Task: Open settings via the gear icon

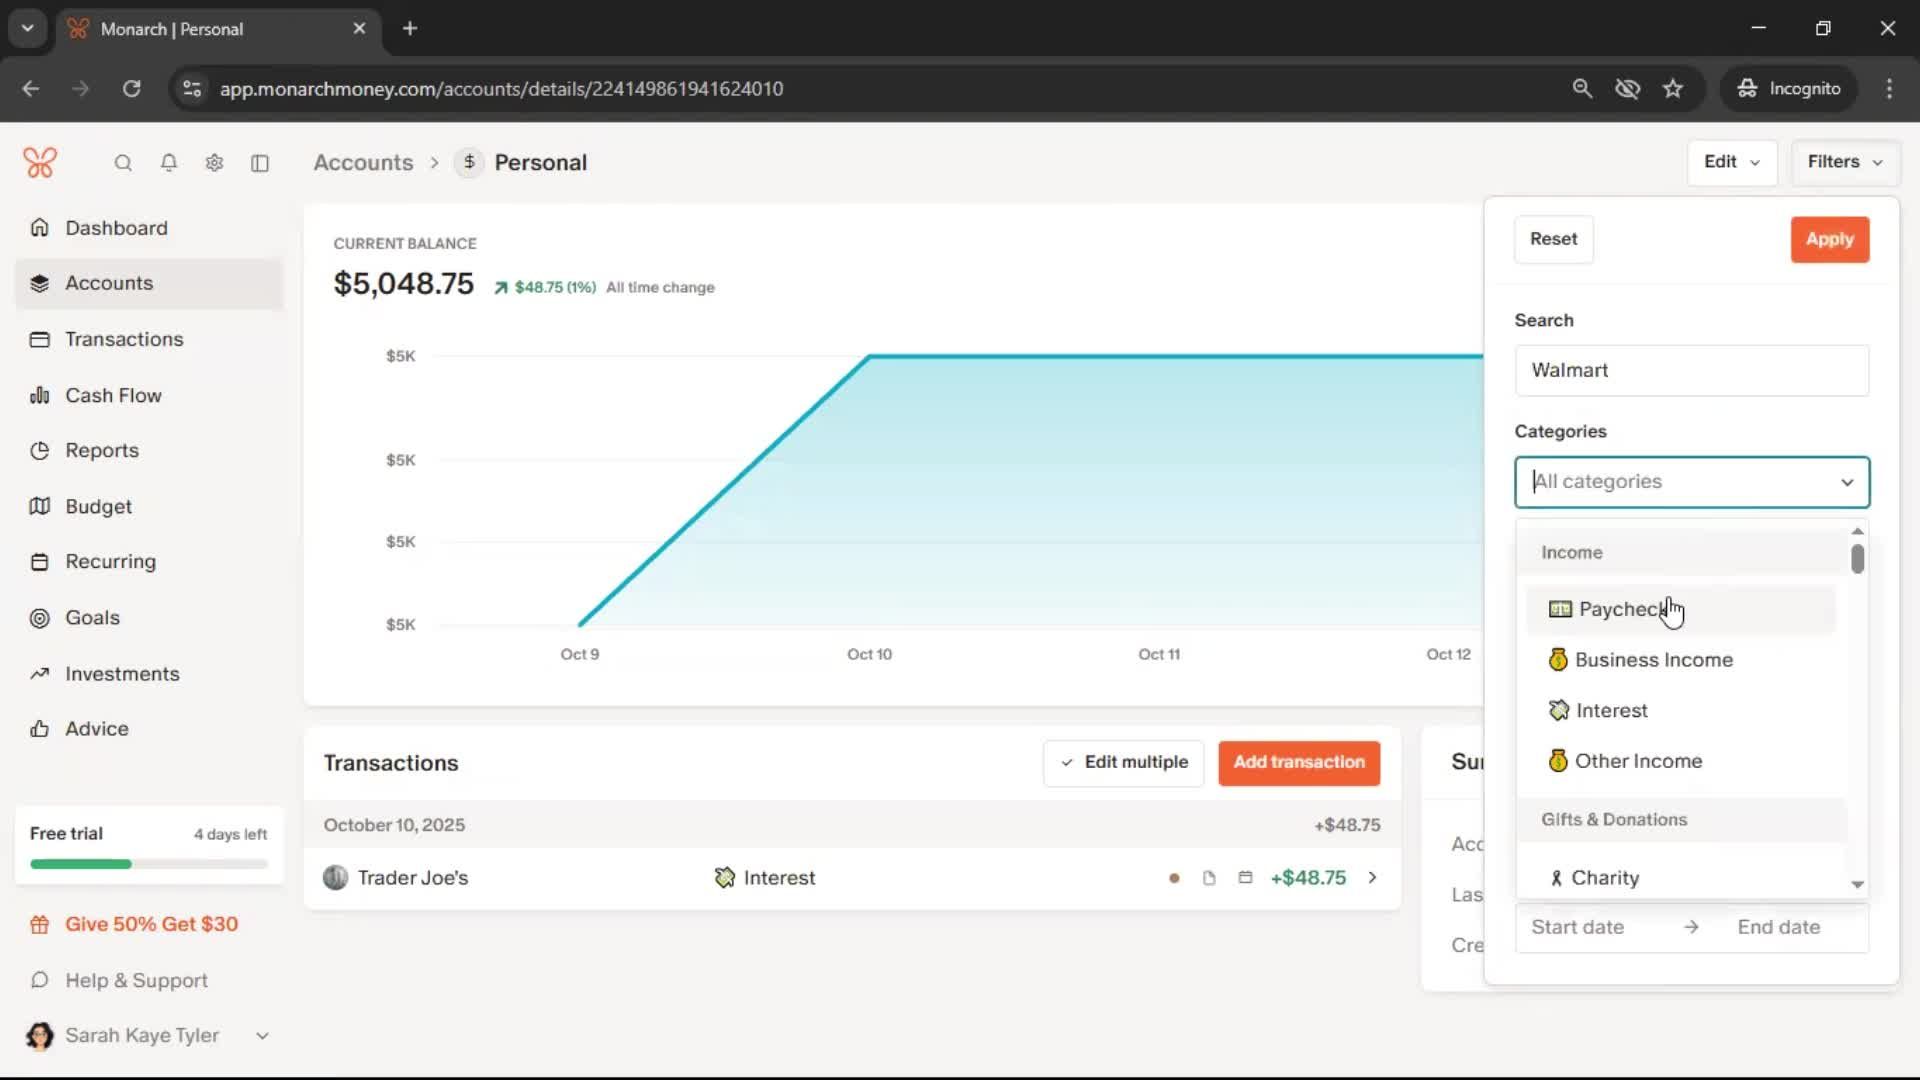Action: point(214,163)
